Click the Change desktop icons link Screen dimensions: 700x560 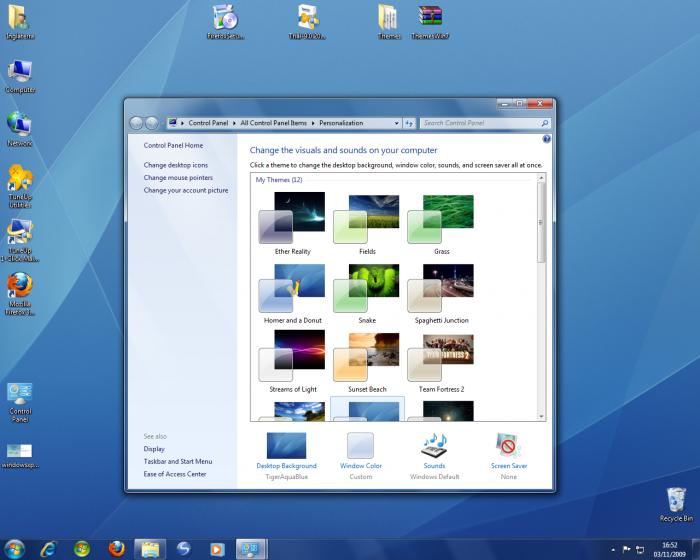pyautogui.click(x=176, y=165)
